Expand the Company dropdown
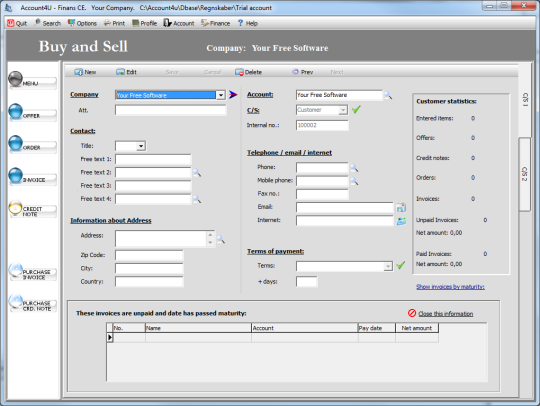 221,95
